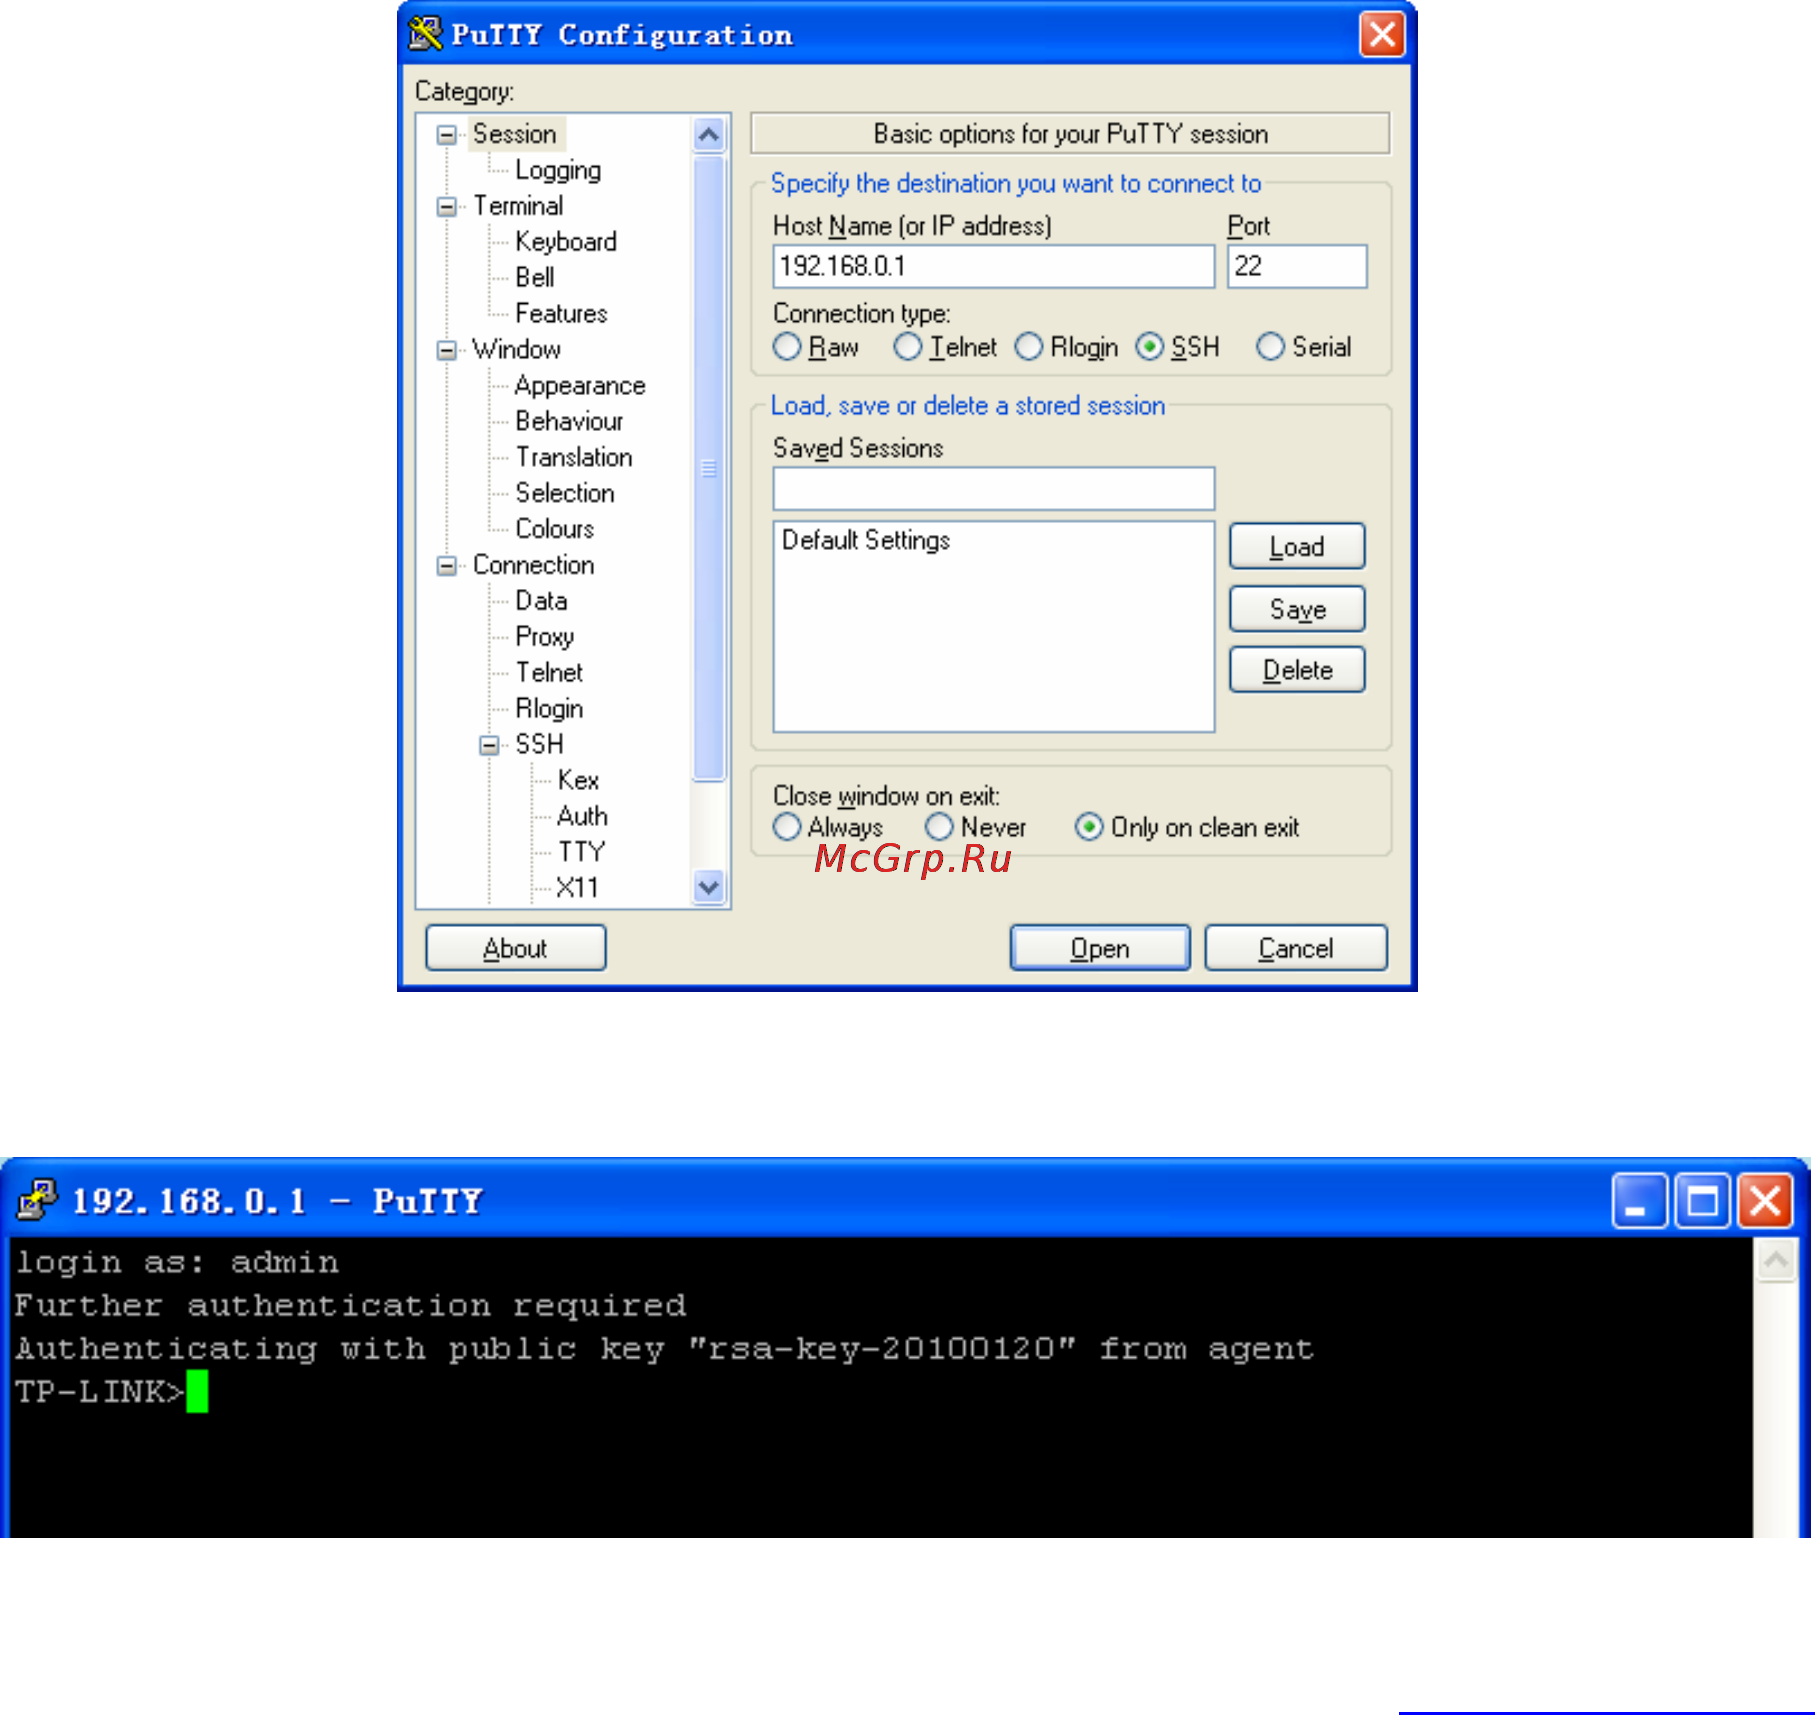
Task: Close the PuTTY Configuration dialog
Action: coord(1382,34)
